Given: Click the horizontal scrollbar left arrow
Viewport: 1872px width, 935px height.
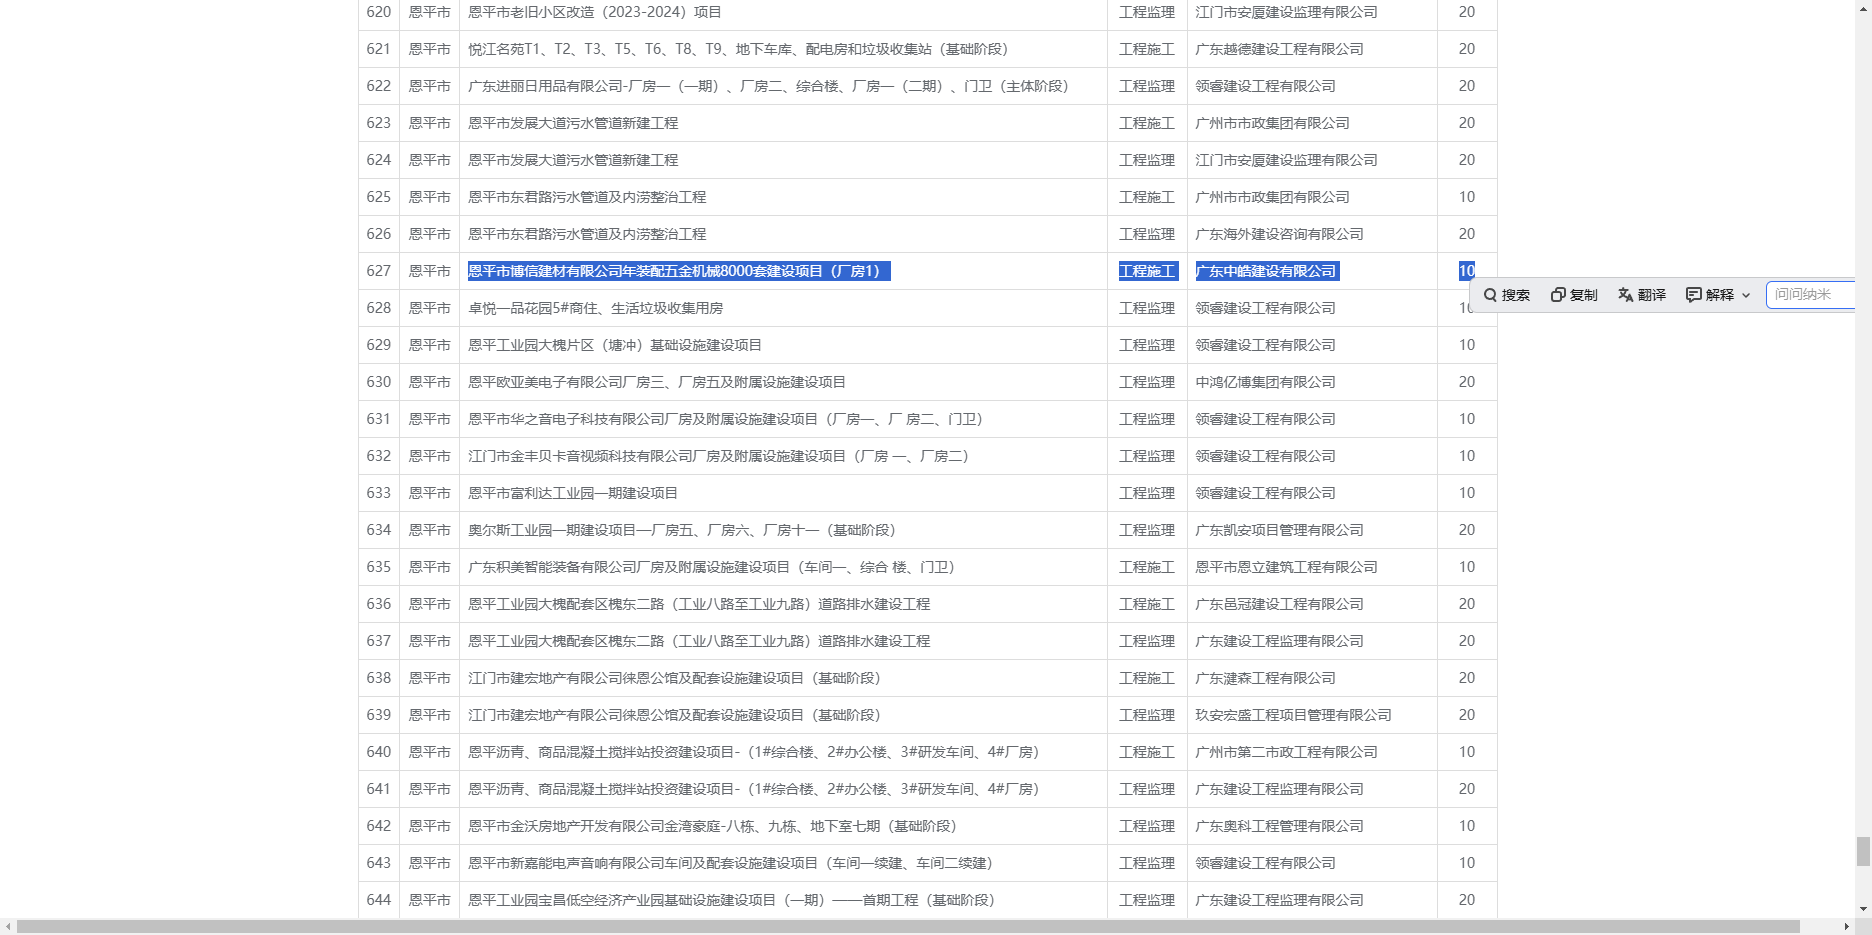Looking at the screenshot, I should point(8,927).
